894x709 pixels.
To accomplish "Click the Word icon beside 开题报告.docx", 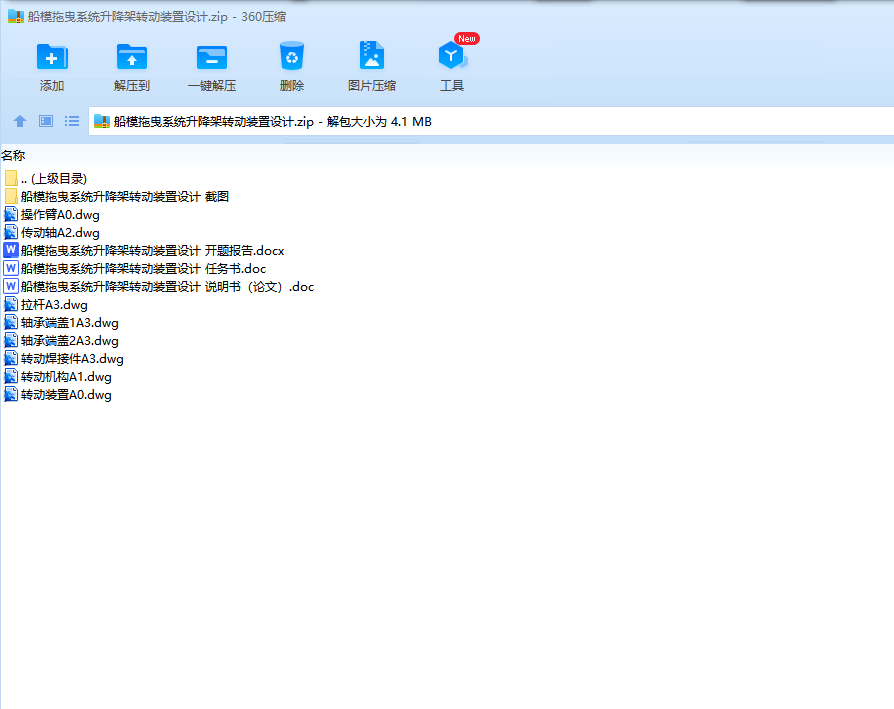I will [11, 250].
